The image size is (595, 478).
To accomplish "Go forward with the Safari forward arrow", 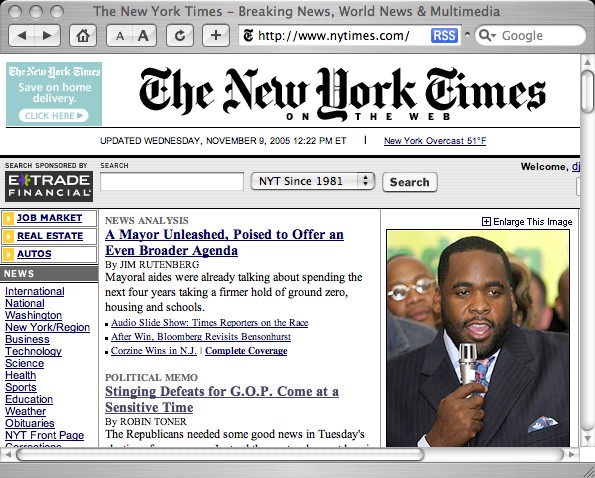I will tap(47, 36).
